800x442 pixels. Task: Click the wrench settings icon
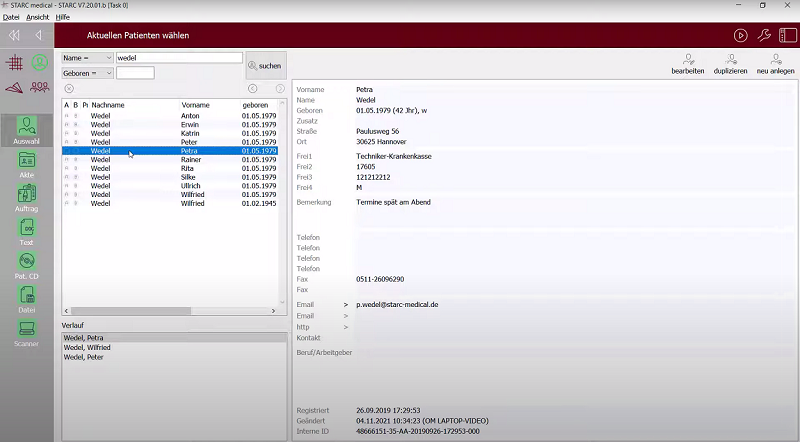click(764, 35)
